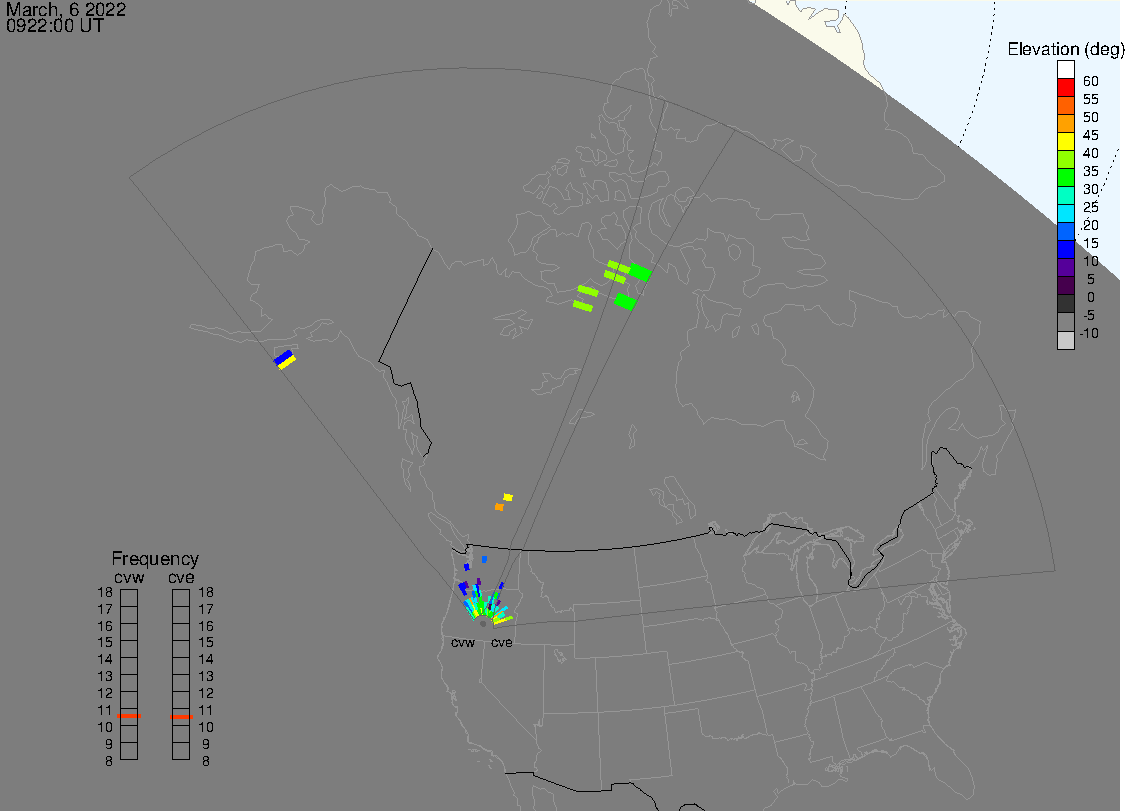Screen dimensions: 1125x811
Task: Click the gray radar site dot in Oregon
Action: click(x=483, y=624)
